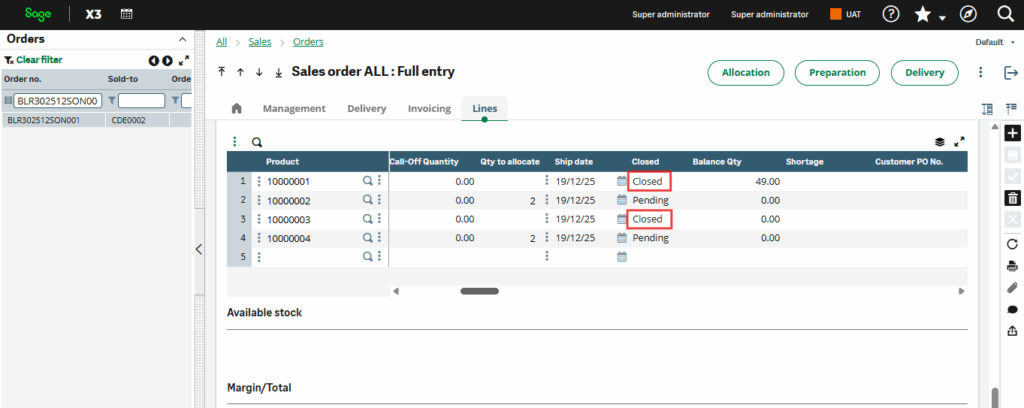Switch to the Management tab
Screen dimensions: 1024x408
[294, 108]
